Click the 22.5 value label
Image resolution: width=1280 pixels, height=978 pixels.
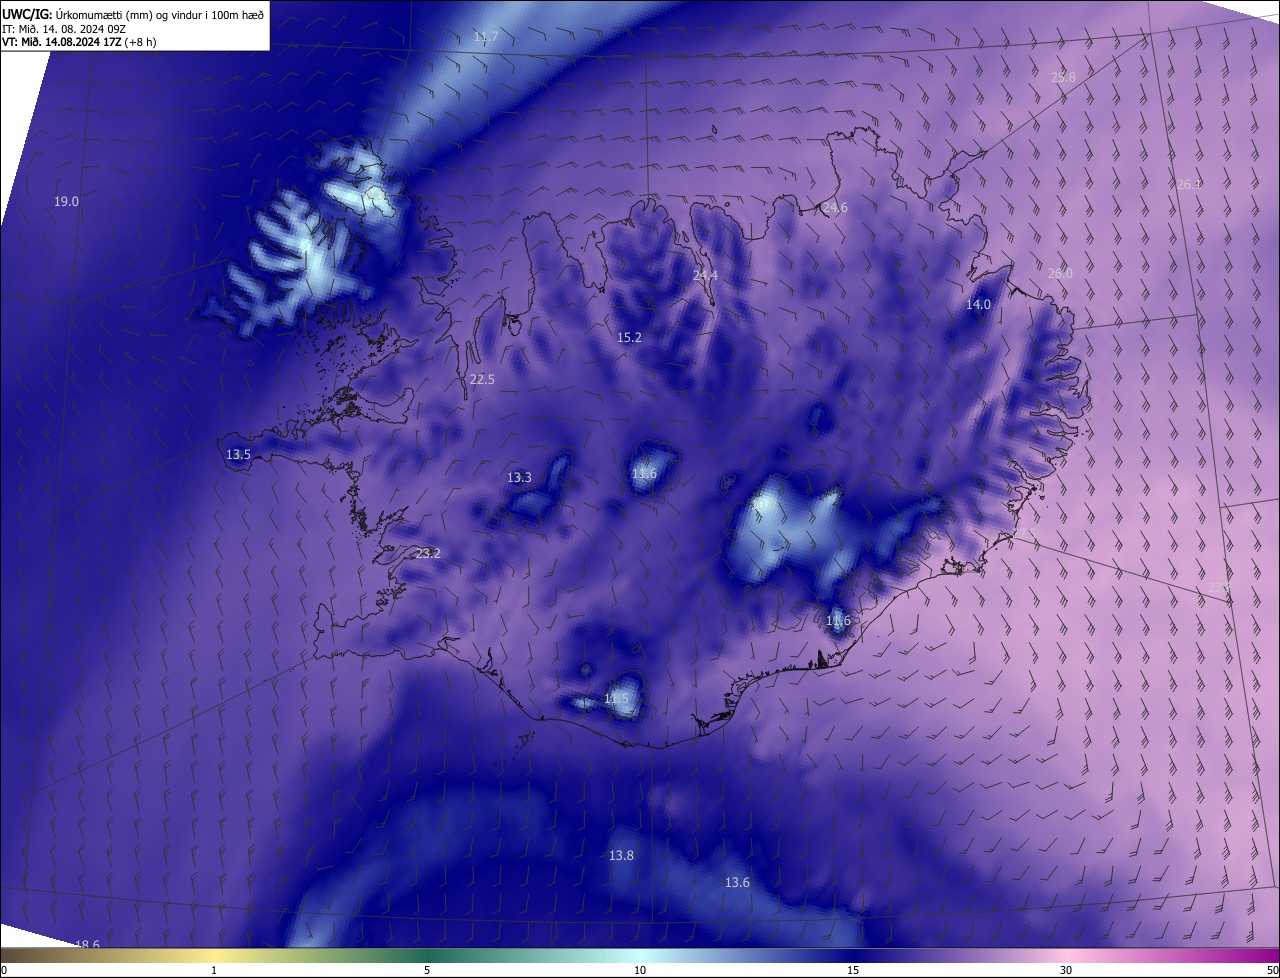[x=482, y=380]
